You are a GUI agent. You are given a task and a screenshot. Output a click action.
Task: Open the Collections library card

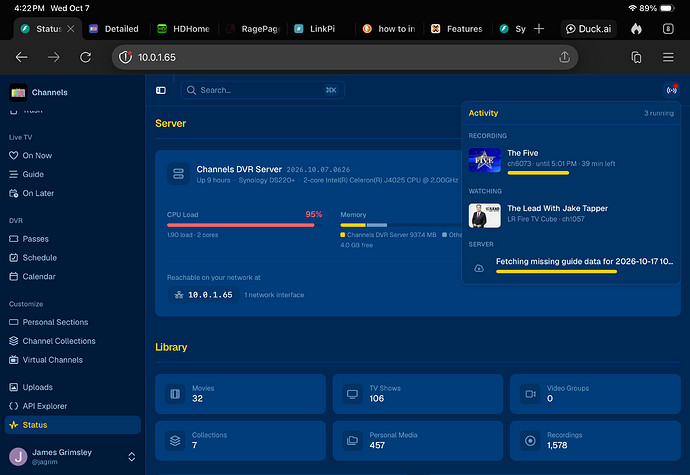[x=240, y=441]
